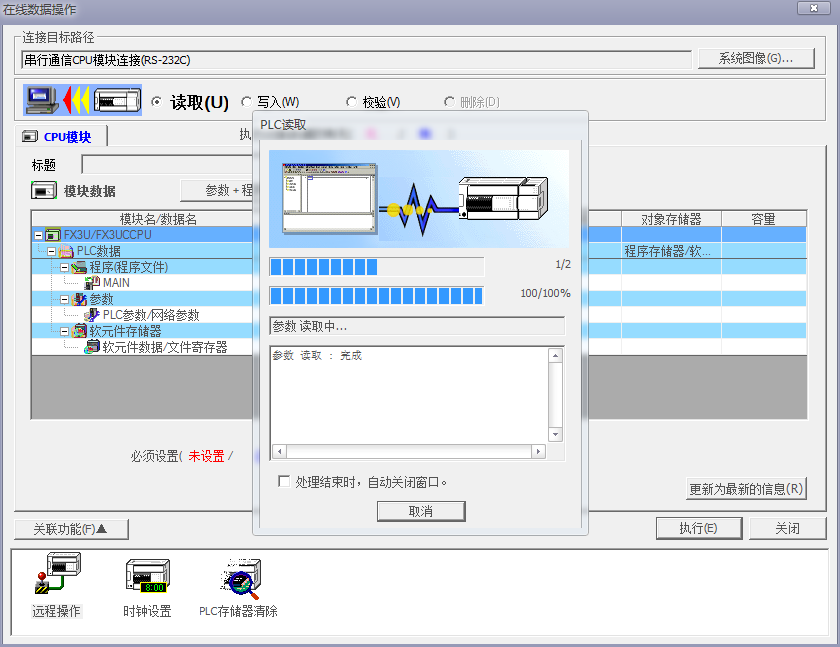
Task: Click the horizontal scrollbar in log box
Action: (408, 452)
